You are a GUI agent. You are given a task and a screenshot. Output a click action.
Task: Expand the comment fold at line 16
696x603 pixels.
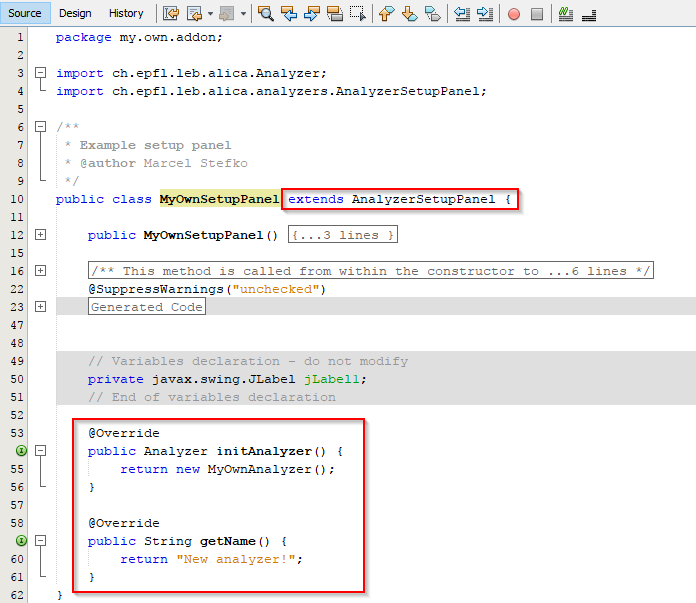click(x=40, y=270)
